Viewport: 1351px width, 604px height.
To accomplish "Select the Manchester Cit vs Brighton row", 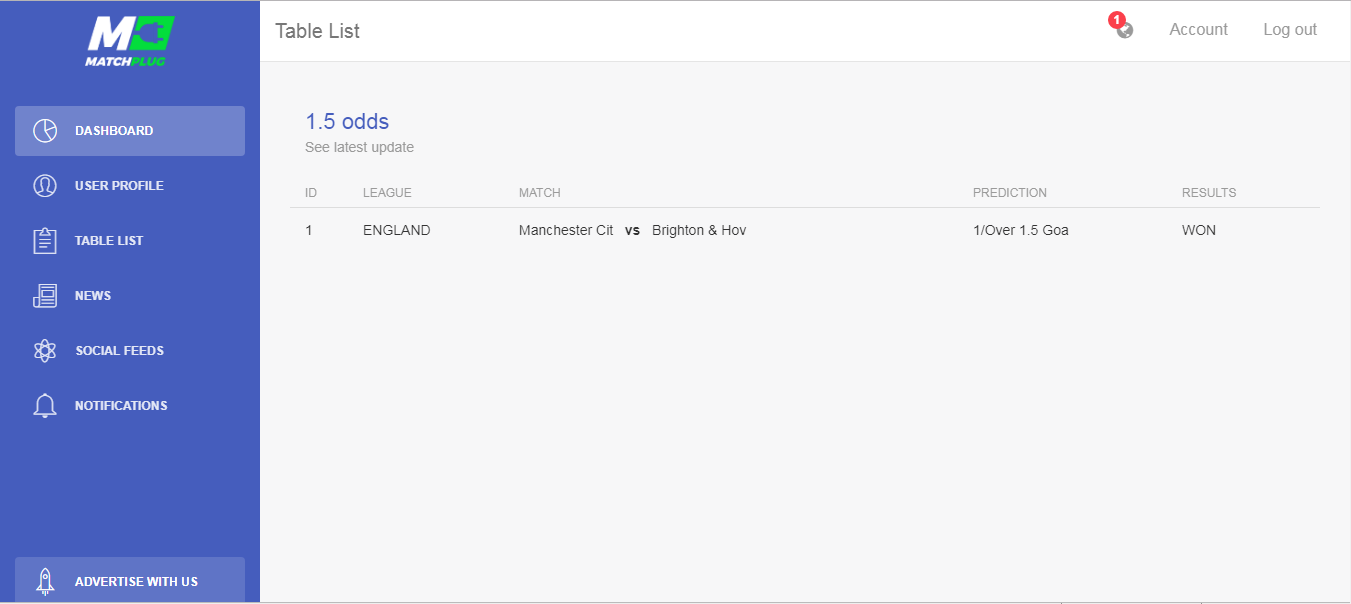I will pyautogui.click(x=805, y=231).
